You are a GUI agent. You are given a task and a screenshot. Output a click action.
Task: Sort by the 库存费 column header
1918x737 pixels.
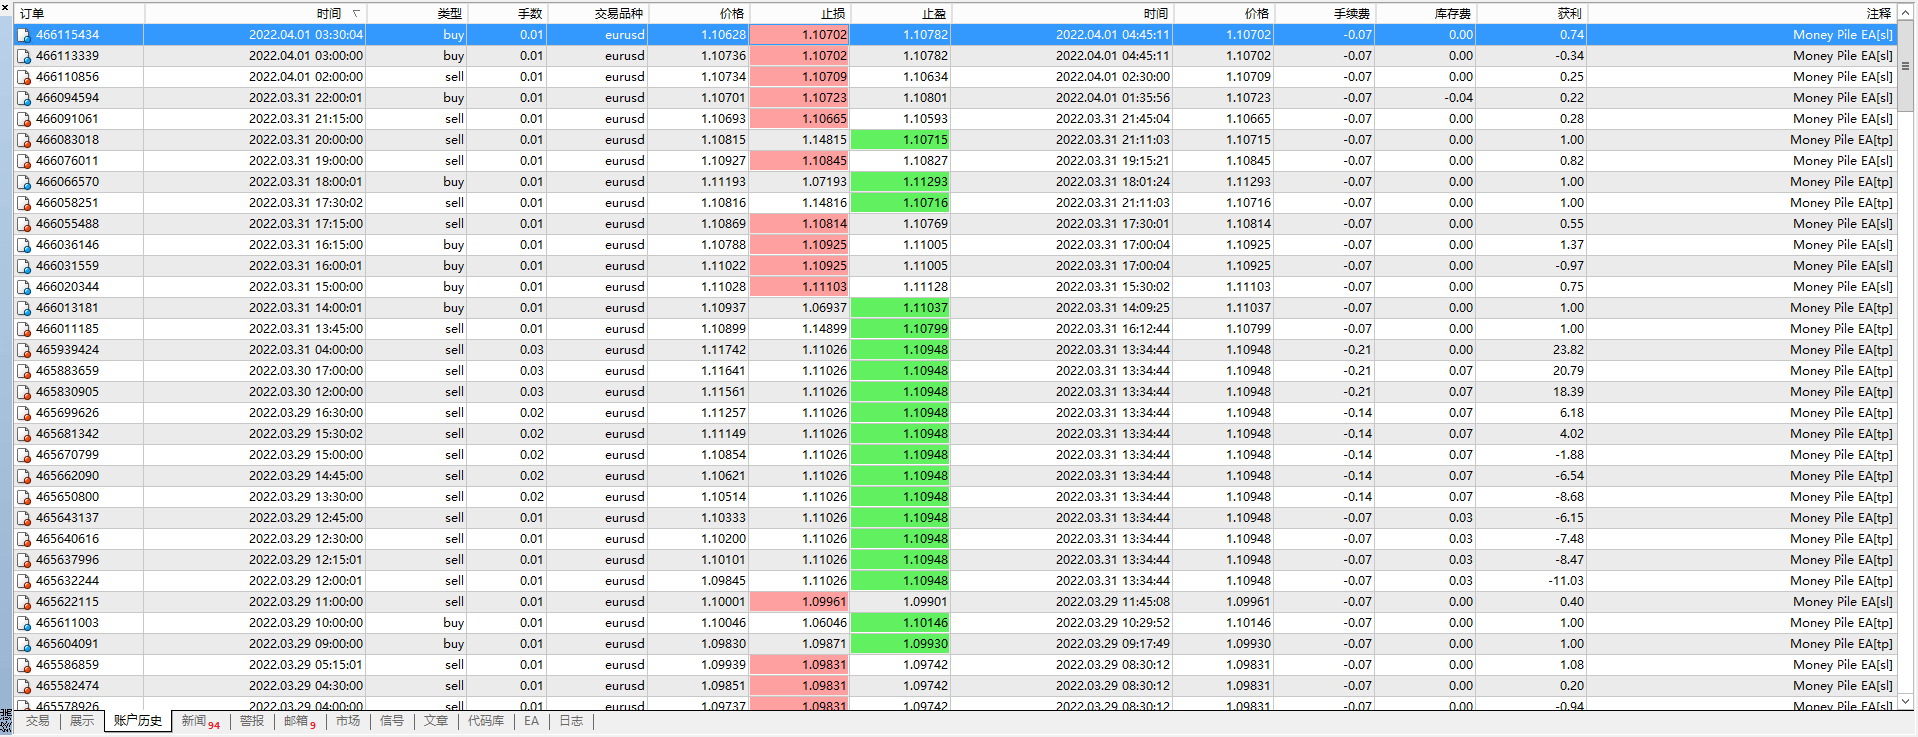(x=1425, y=14)
